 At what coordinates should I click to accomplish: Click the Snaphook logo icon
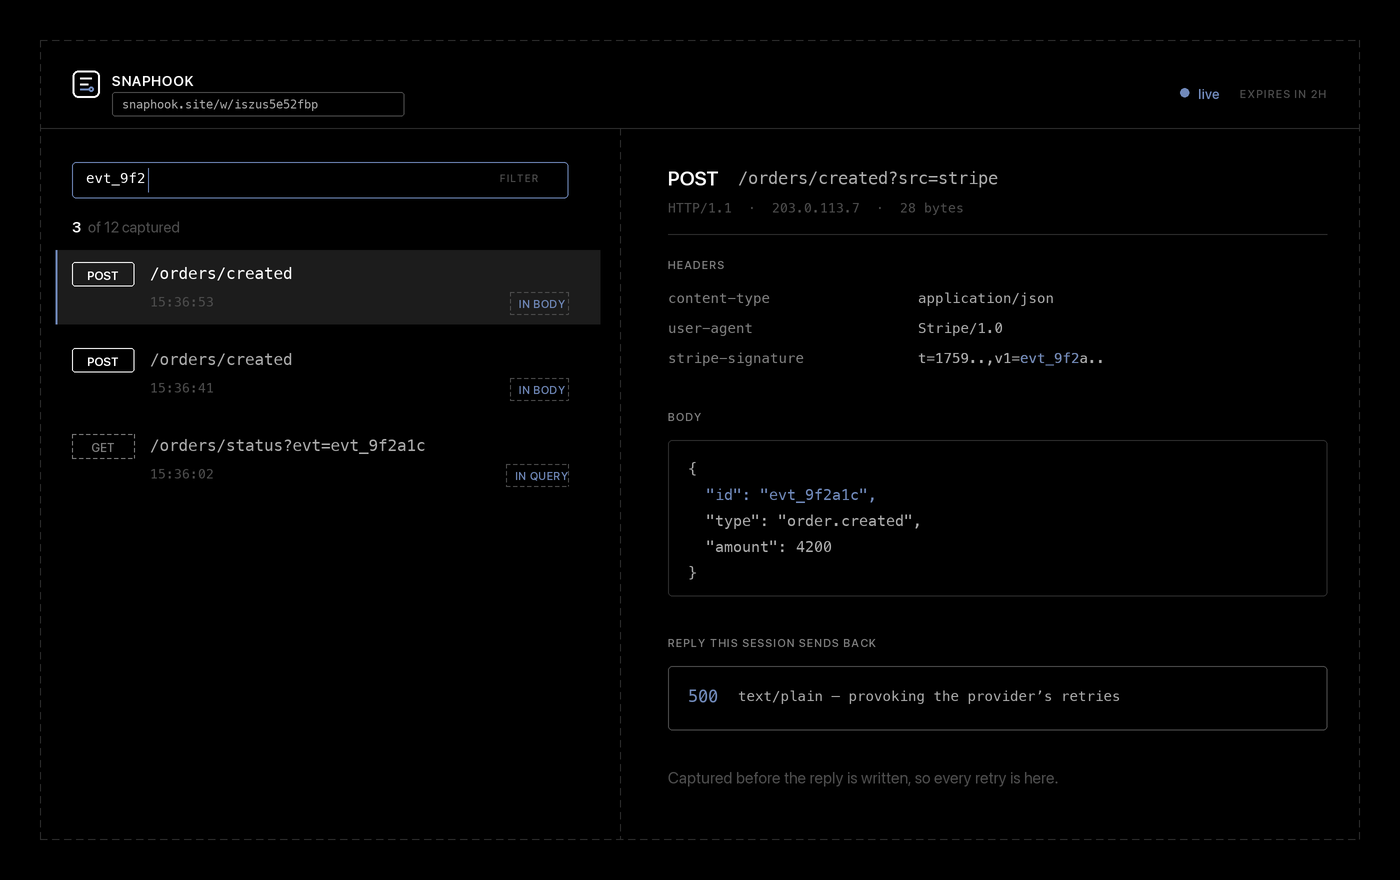tap(86, 84)
